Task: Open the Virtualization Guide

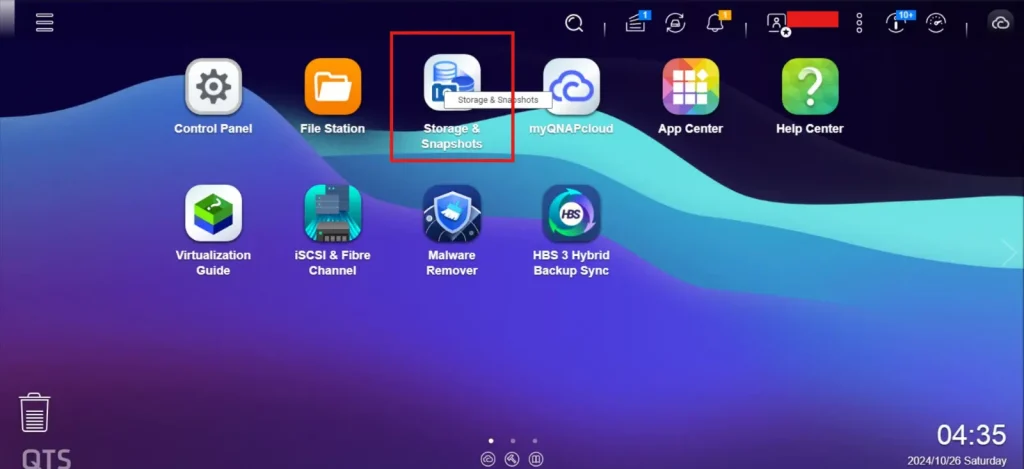Action: pyautogui.click(x=213, y=213)
